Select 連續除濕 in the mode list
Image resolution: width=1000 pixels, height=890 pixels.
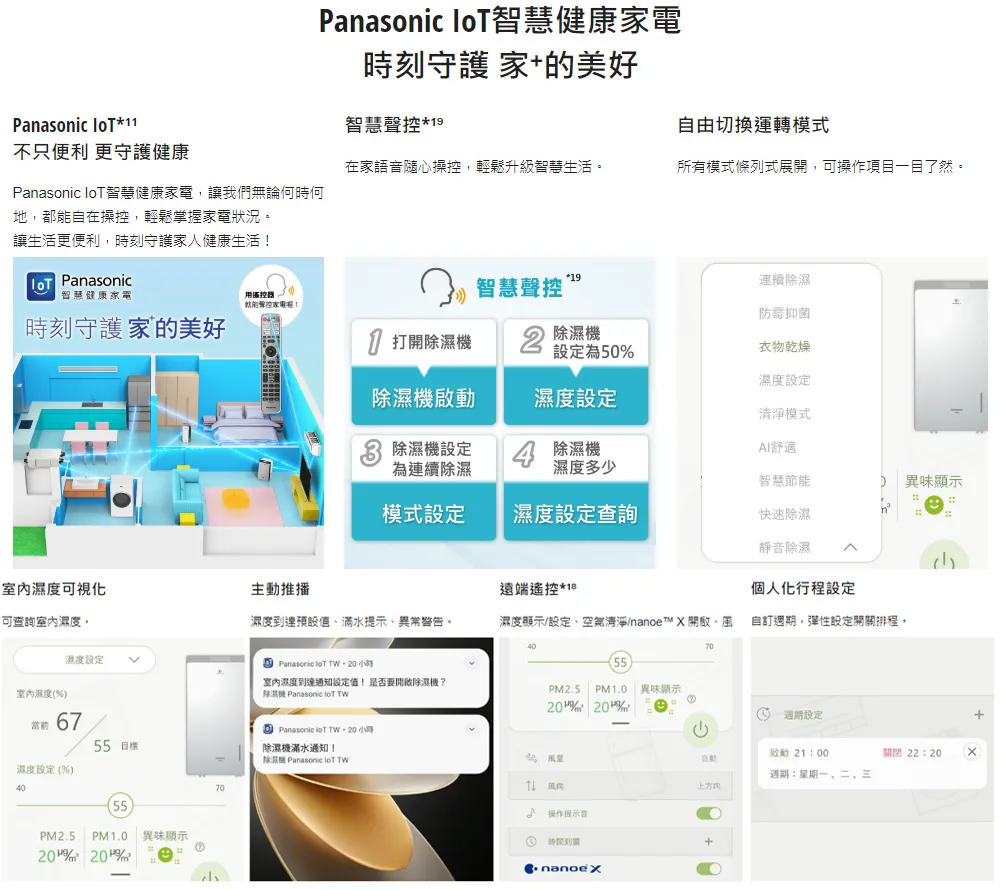tap(784, 280)
